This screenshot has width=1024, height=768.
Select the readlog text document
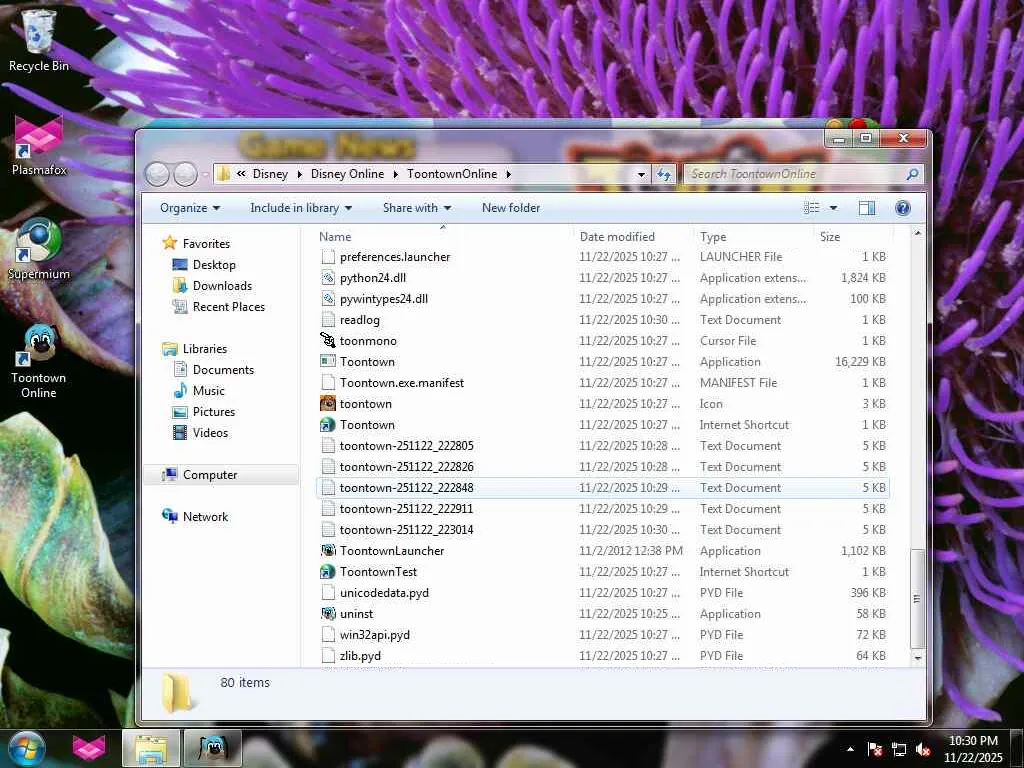click(602, 319)
